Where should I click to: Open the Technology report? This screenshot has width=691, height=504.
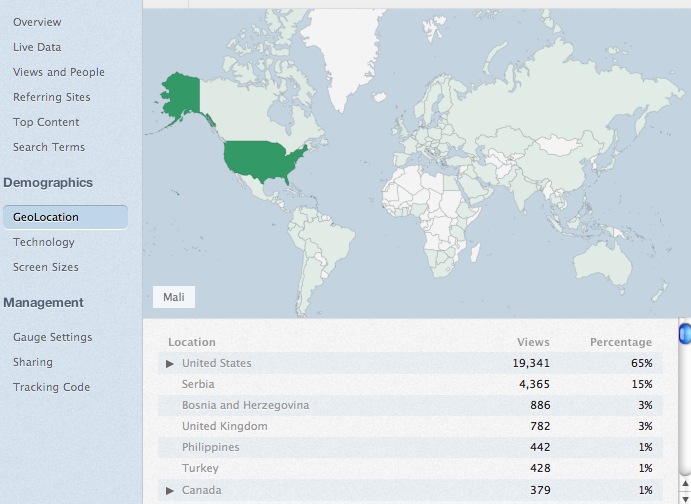(x=44, y=242)
